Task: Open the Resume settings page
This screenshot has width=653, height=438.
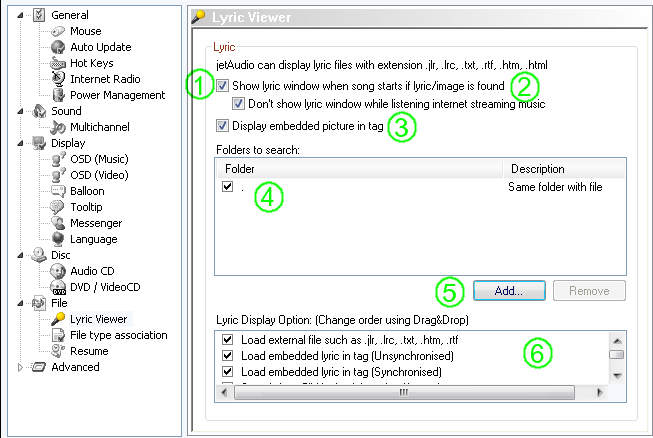Action: [x=89, y=351]
